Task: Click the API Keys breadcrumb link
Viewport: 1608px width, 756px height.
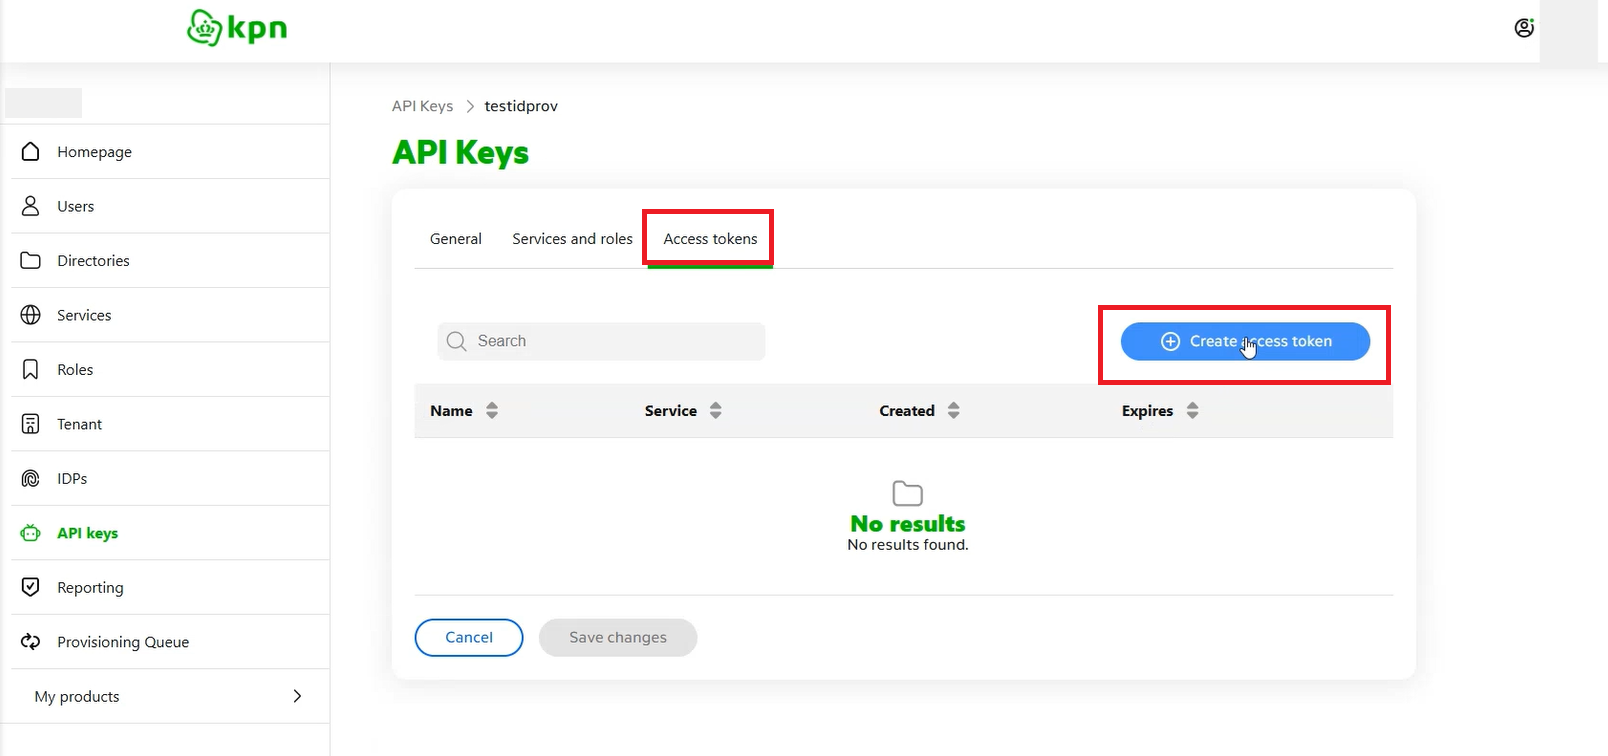Action: (x=422, y=106)
